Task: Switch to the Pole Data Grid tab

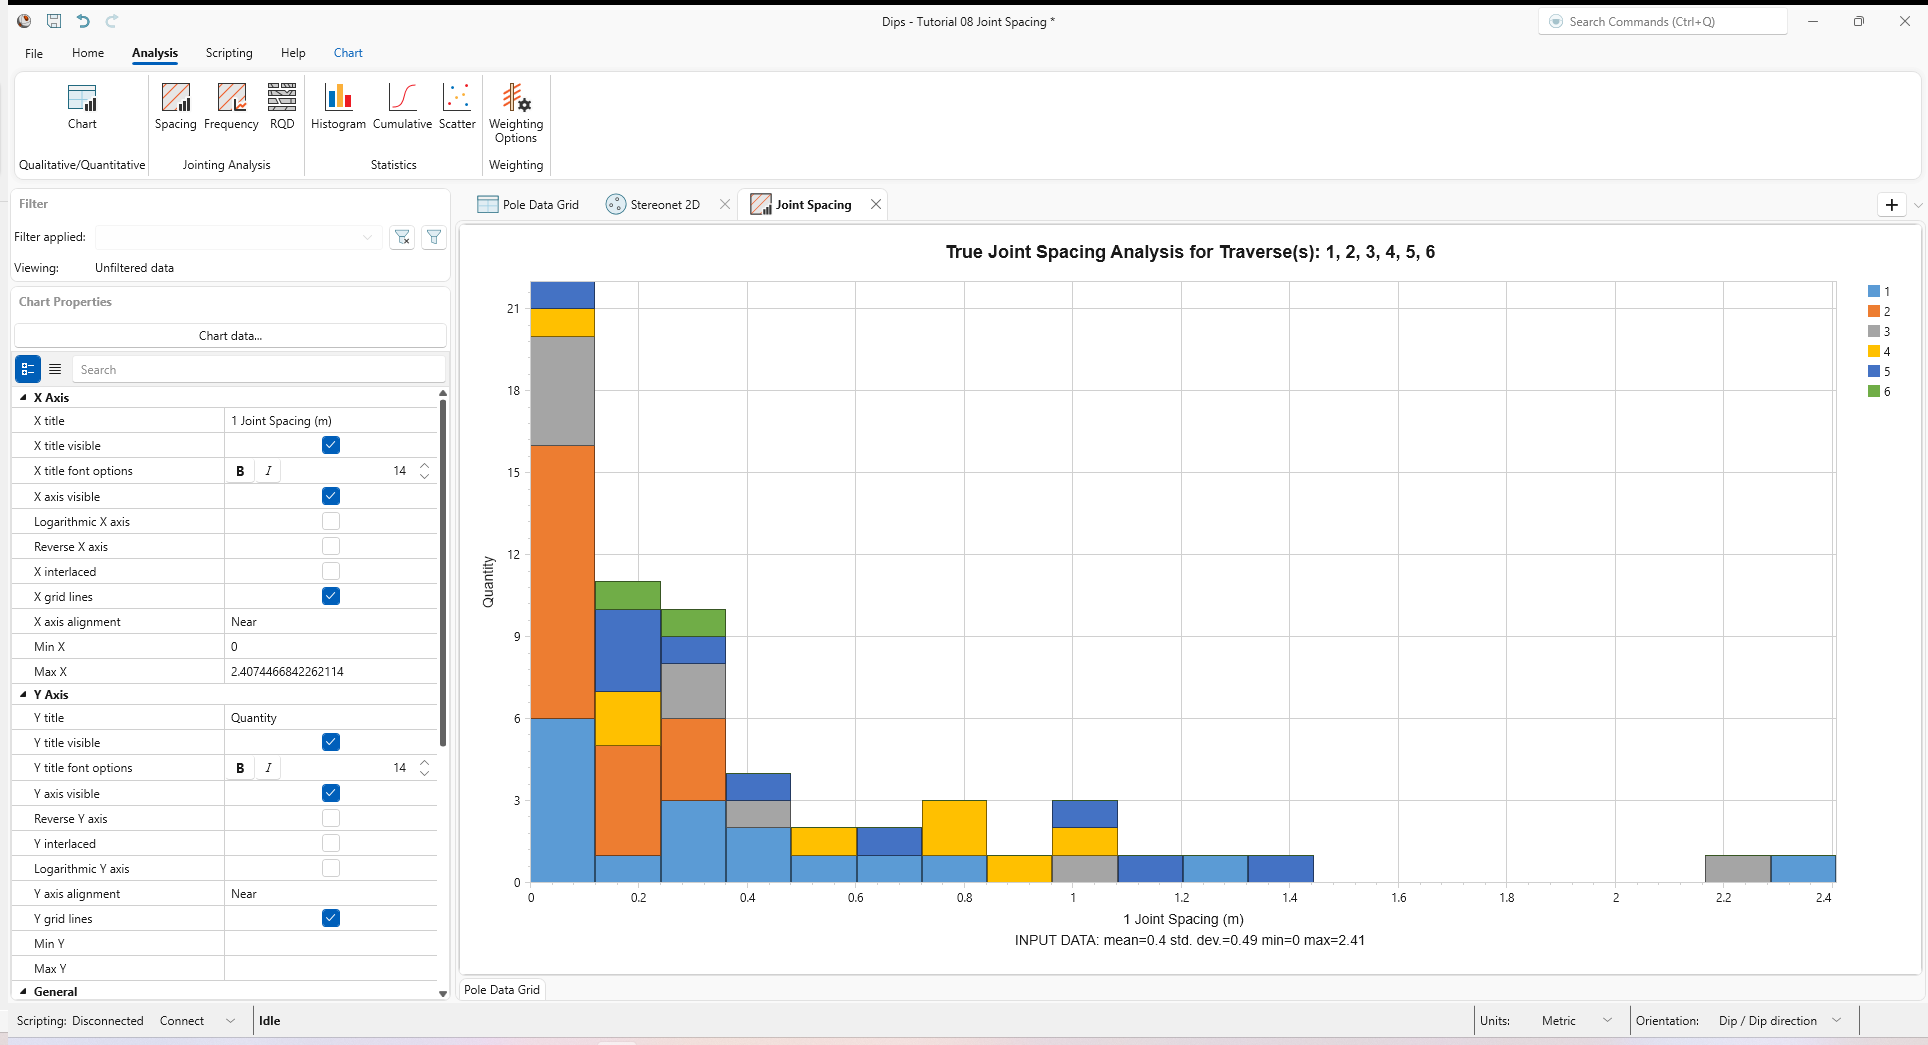Action: tap(529, 204)
